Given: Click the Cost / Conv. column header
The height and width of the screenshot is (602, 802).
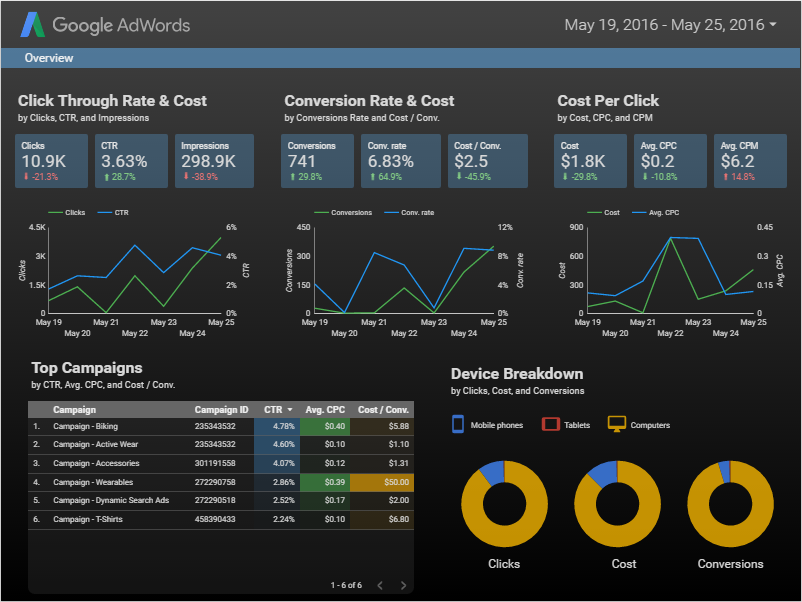Looking at the screenshot, I should pyautogui.click(x=383, y=410).
